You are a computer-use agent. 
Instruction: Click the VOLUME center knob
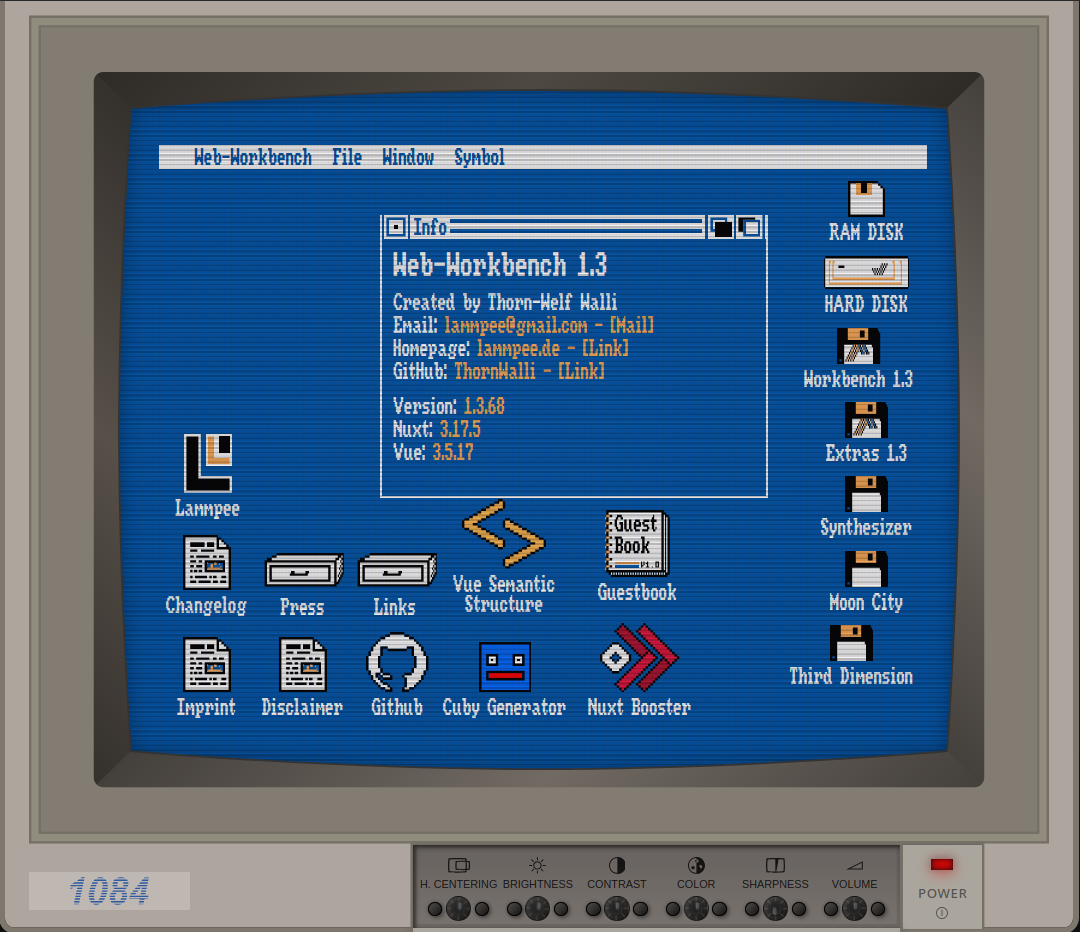(854, 909)
